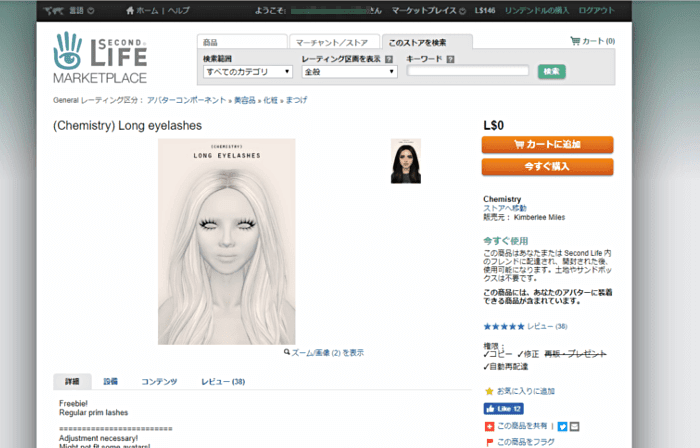Open the language (言語) globe menu

point(69,11)
